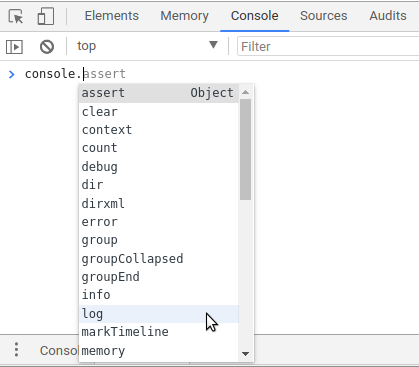Clear console with the ban icon
Screen dimensions: 419x367
pyautogui.click(x=47, y=47)
